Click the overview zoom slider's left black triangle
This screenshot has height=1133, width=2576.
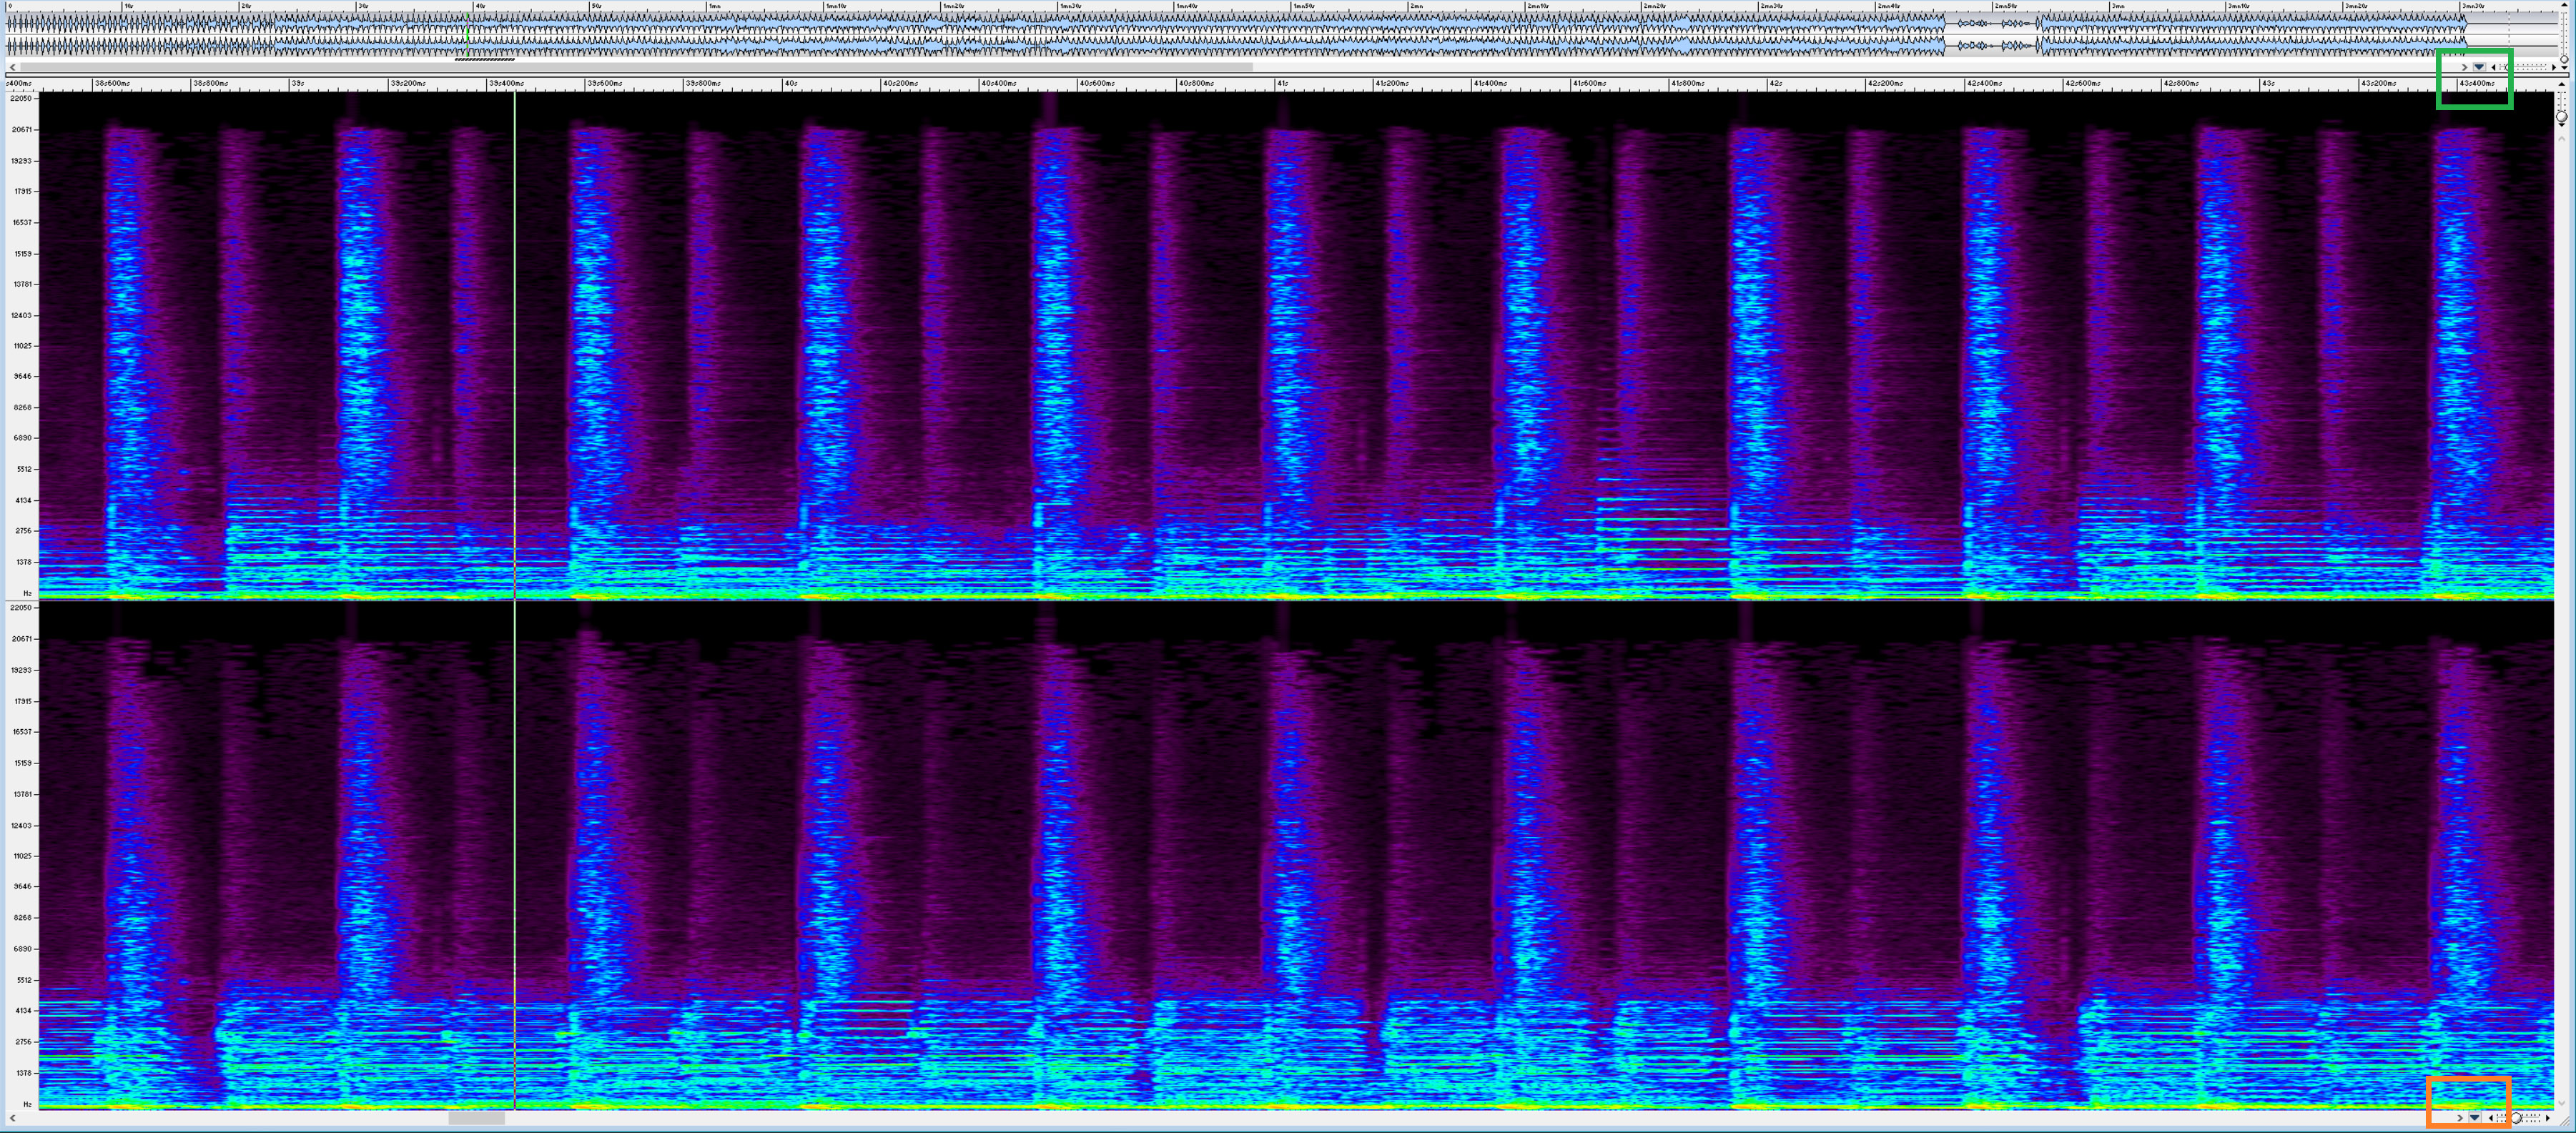tap(2493, 68)
